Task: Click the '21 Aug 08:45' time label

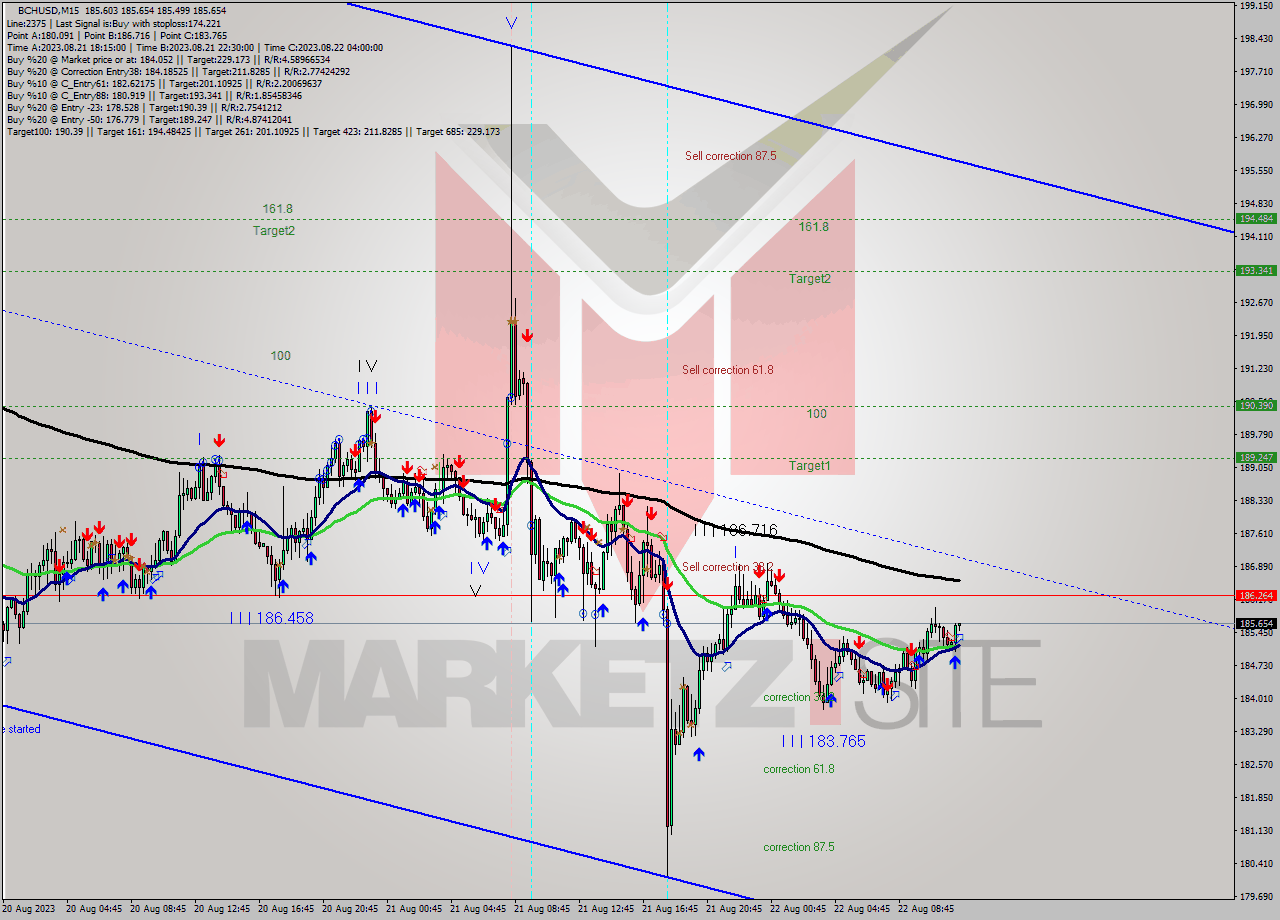Action: [542, 909]
